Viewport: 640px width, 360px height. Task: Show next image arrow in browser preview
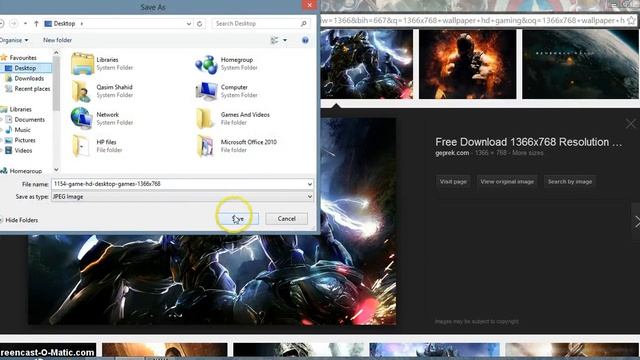(636, 222)
